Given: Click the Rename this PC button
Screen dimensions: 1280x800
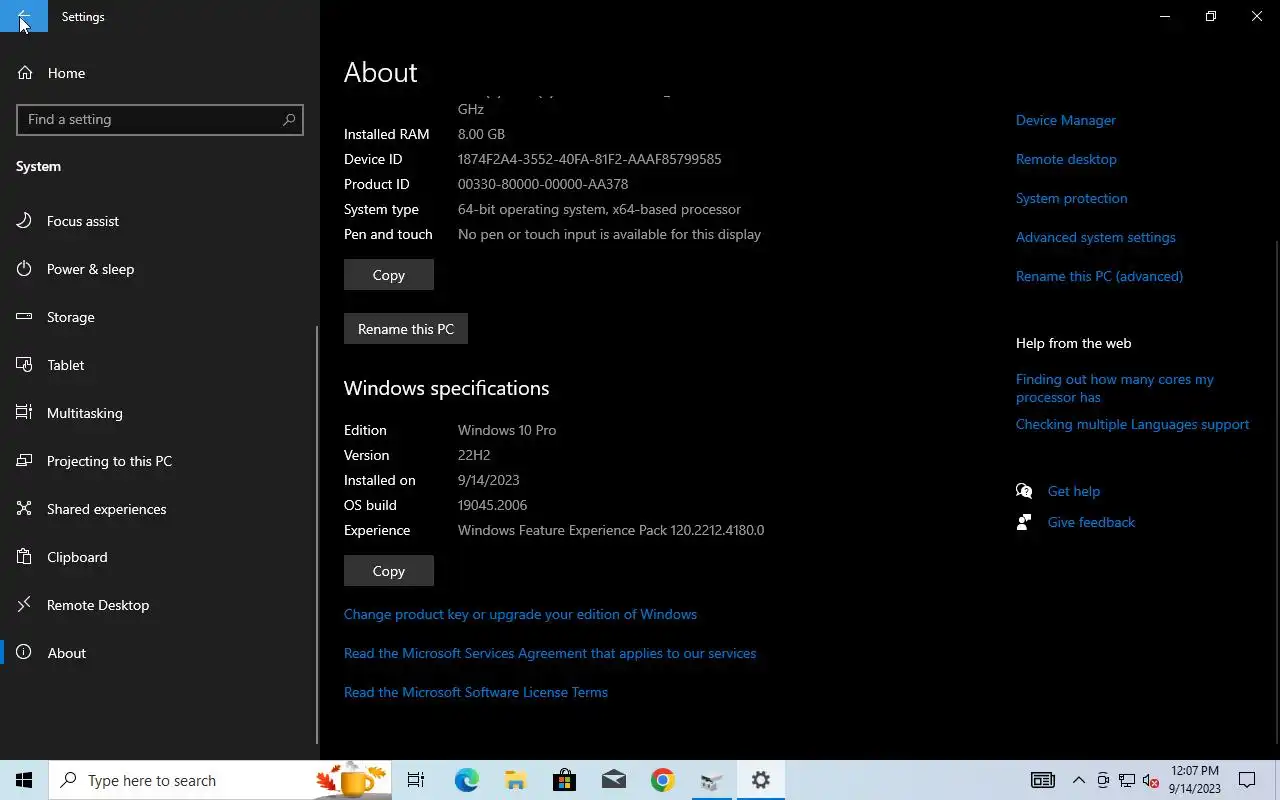Looking at the screenshot, I should pos(406,329).
